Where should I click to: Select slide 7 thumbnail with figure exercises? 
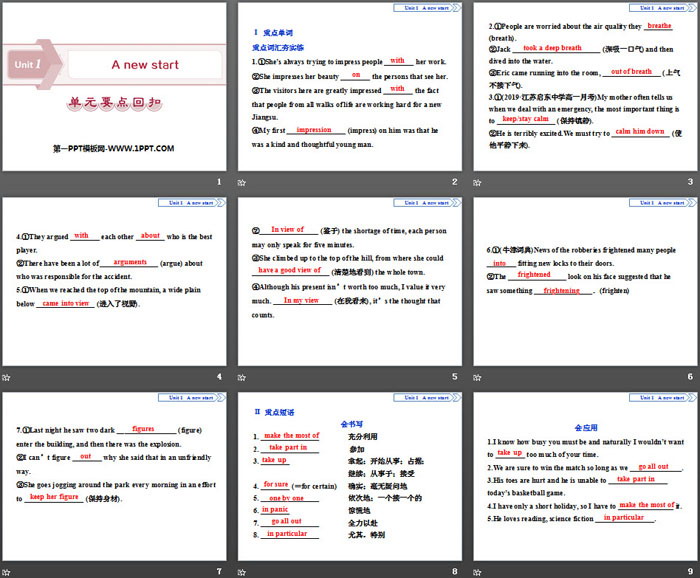tap(114, 476)
